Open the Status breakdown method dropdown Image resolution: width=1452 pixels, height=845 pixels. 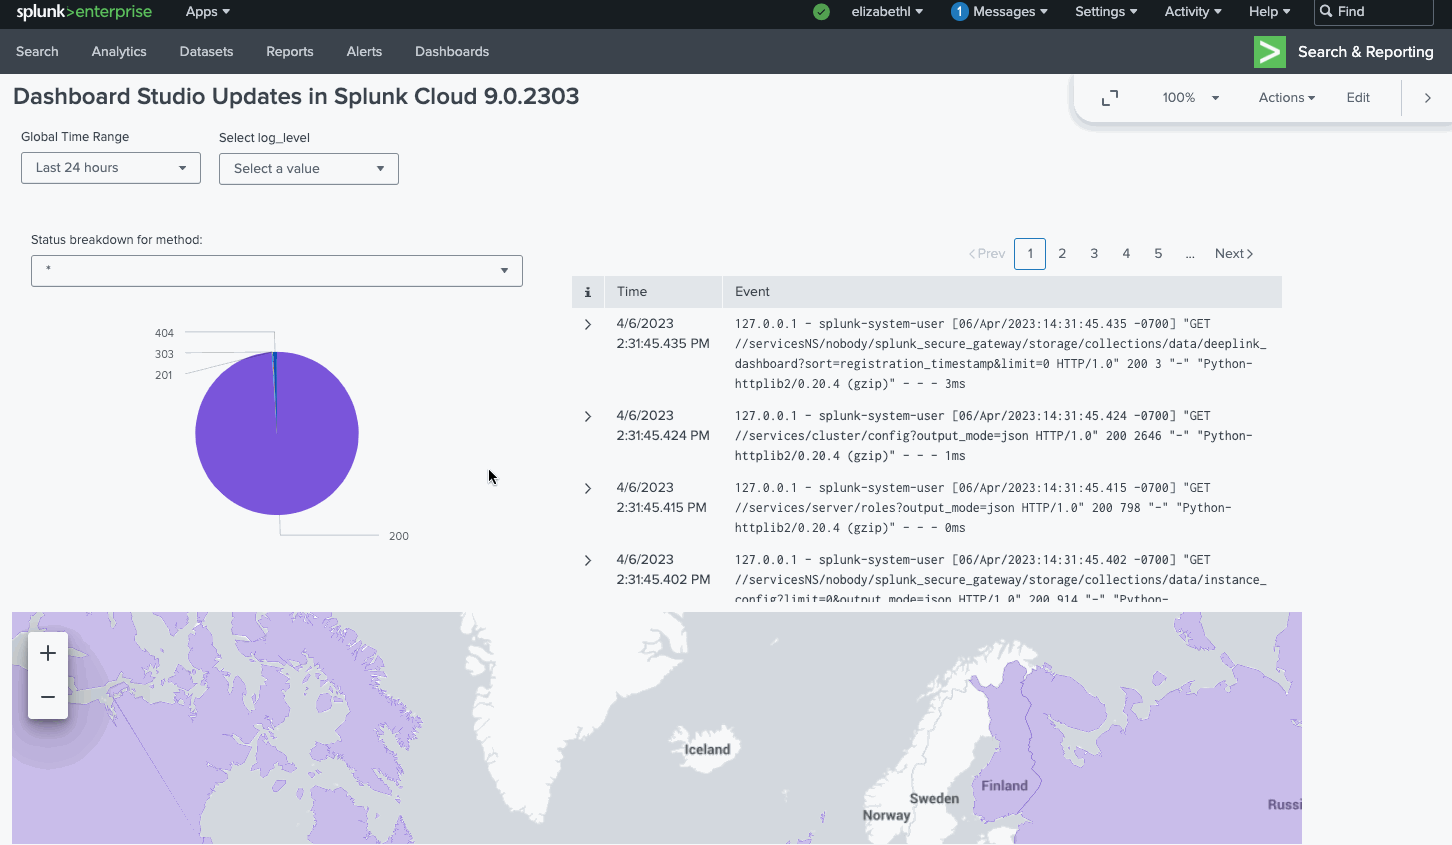click(276, 271)
